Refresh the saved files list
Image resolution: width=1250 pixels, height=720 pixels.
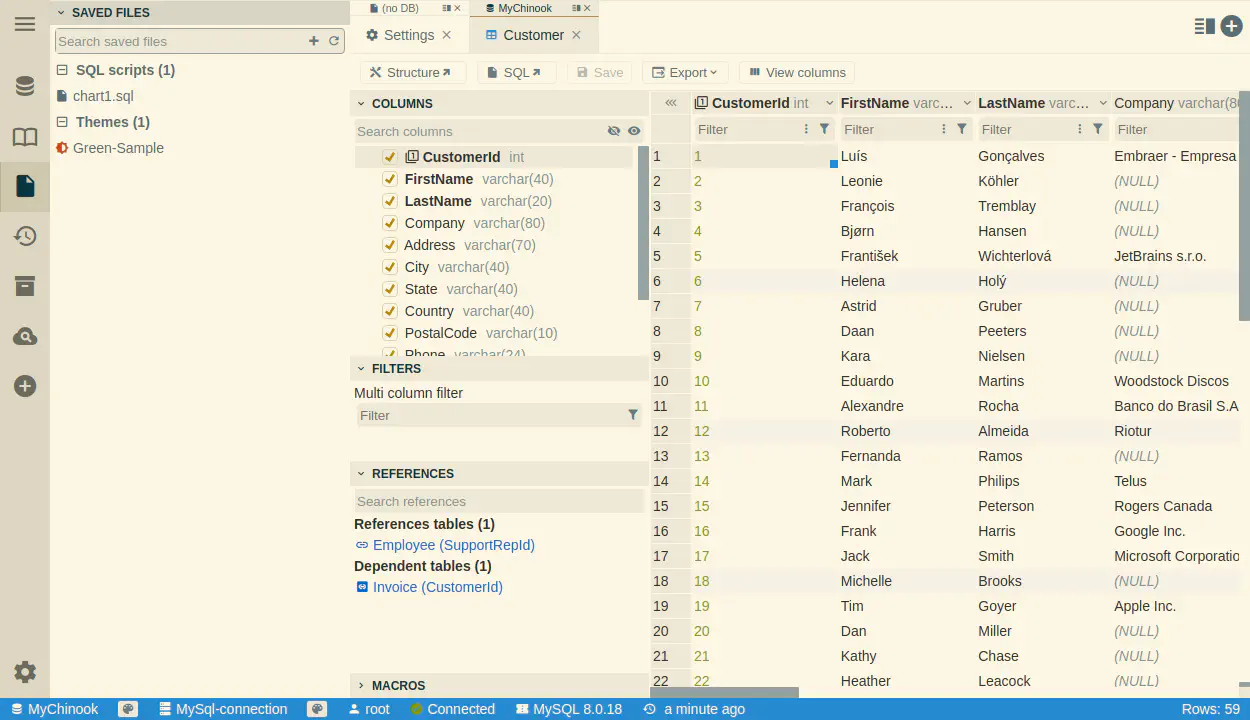[334, 41]
